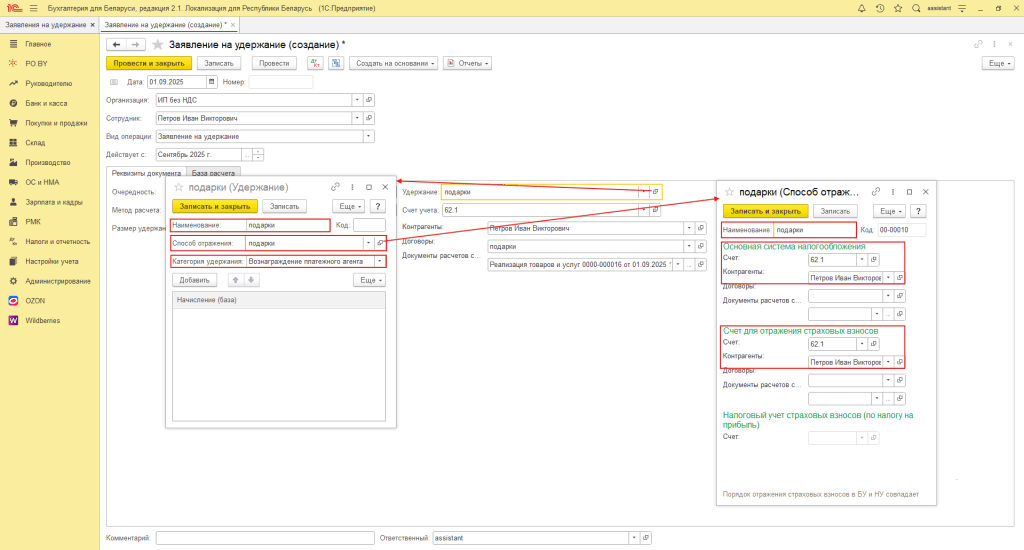Viewport: 1024px width, 550px height.
Task: Click the Дата input field
Action: tap(177, 82)
